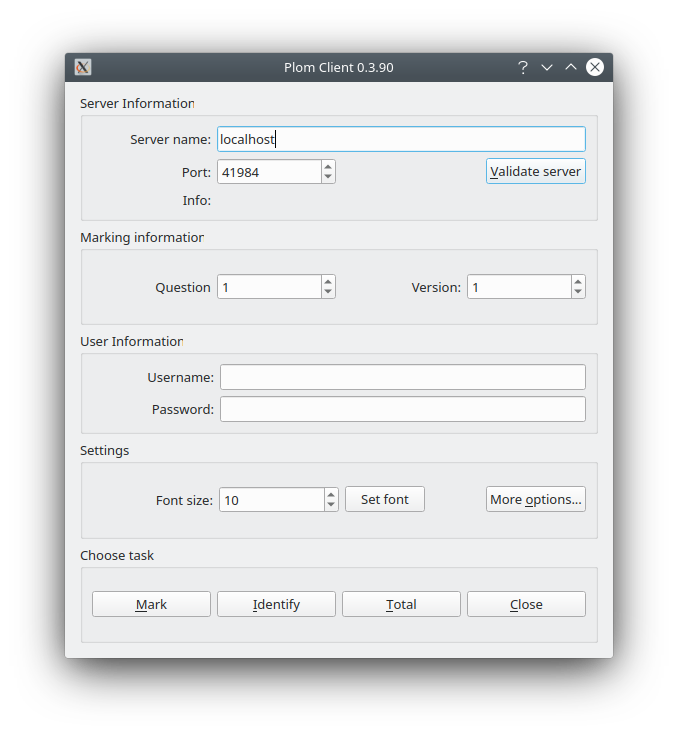Start the Total task
The image size is (678, 735).
click(x=401, y=604)
